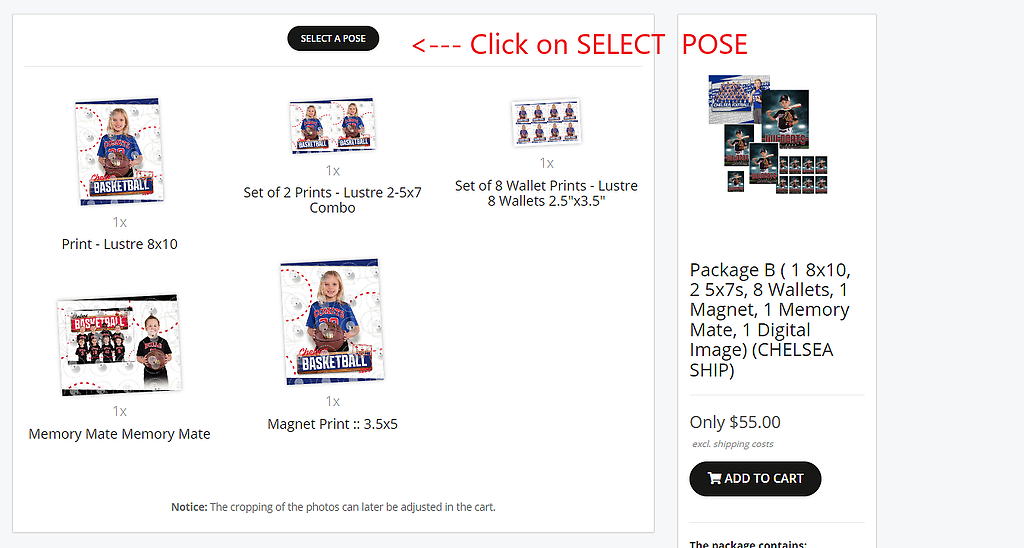The image size is (1024, 548).
Task: Open the Memory Mate thumbnail image
Action: 119,344
